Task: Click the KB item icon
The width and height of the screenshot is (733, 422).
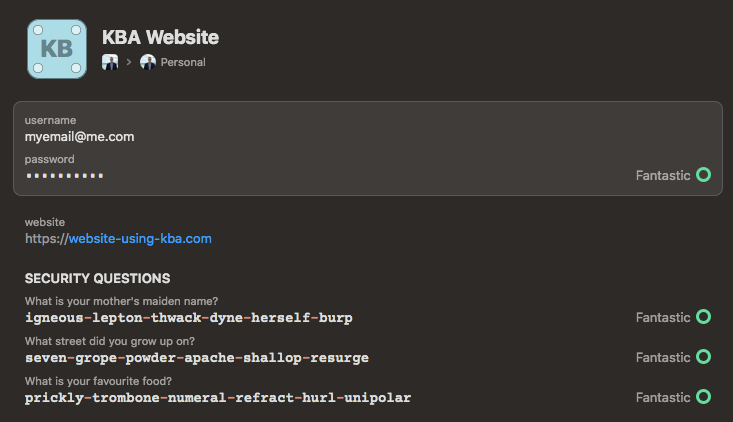Action: pos(57,49)
